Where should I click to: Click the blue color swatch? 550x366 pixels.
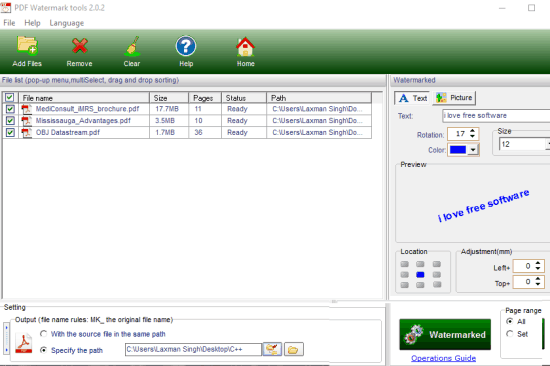(x=458, y=150)
